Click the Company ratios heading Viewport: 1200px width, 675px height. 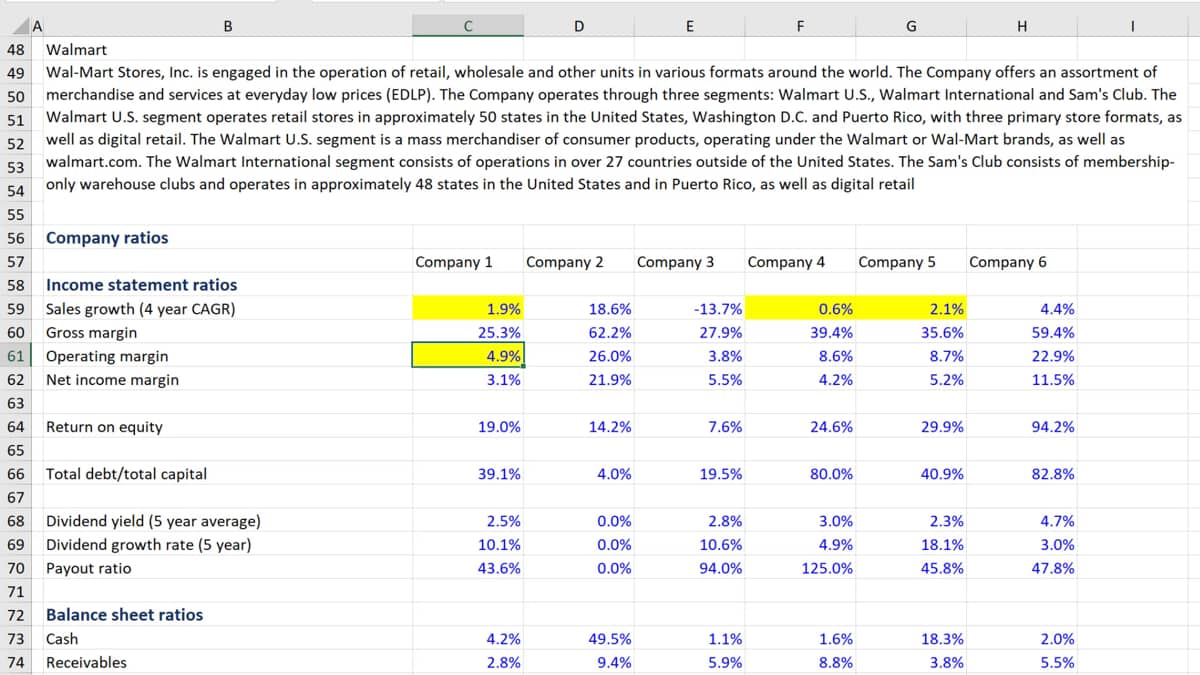(x=107, y=238)
